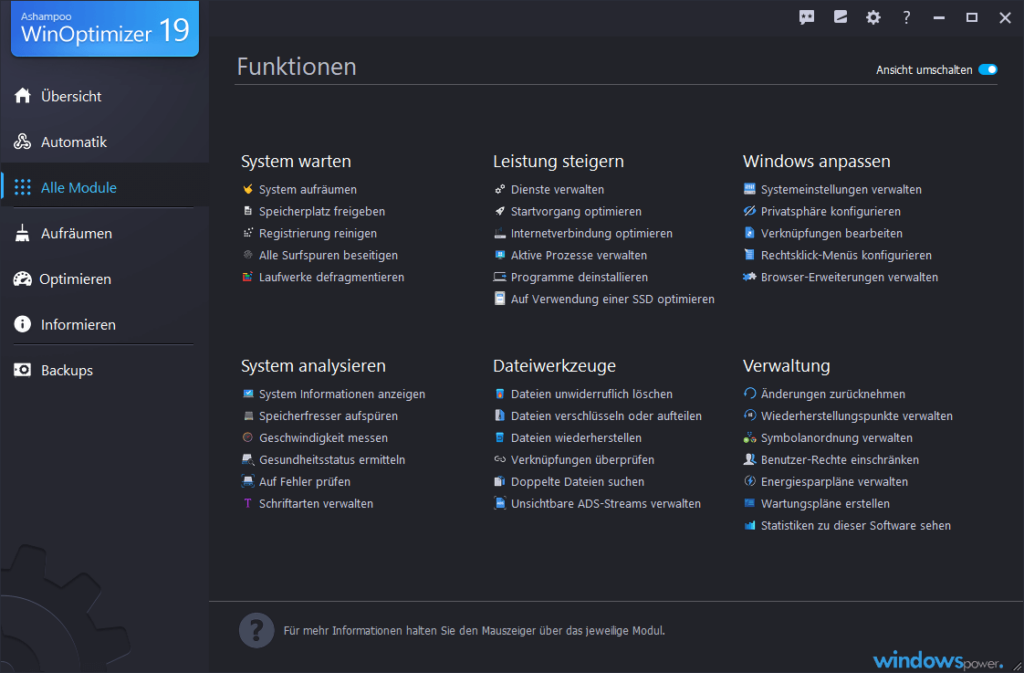Viewport: 1024px width, 673px height.
Task: Click the notes icon in title bar
Action: (840, 17)
